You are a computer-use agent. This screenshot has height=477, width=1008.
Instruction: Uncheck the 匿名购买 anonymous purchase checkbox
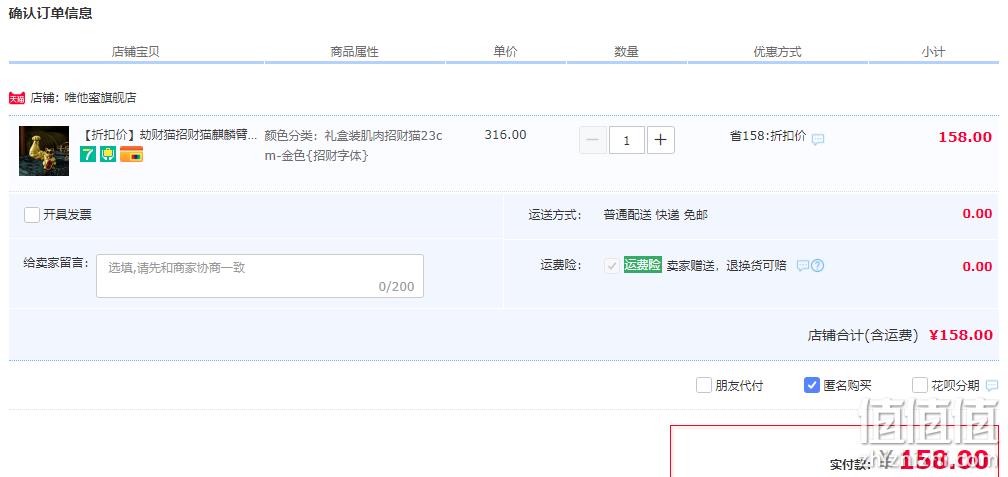coord(812,385)
